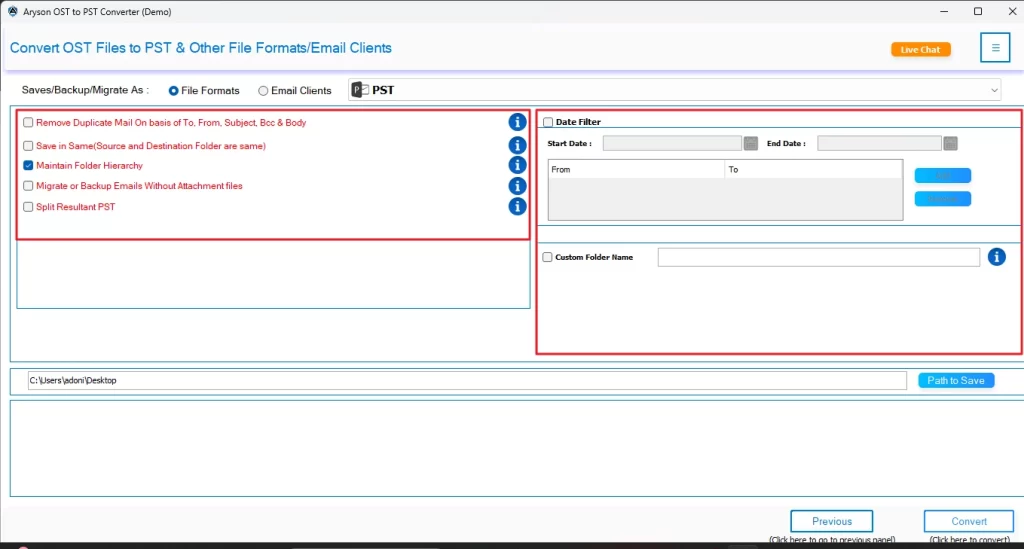Click the Start Date field
This screenshot has height=549, width=1024.
click(x=672, y=144)
